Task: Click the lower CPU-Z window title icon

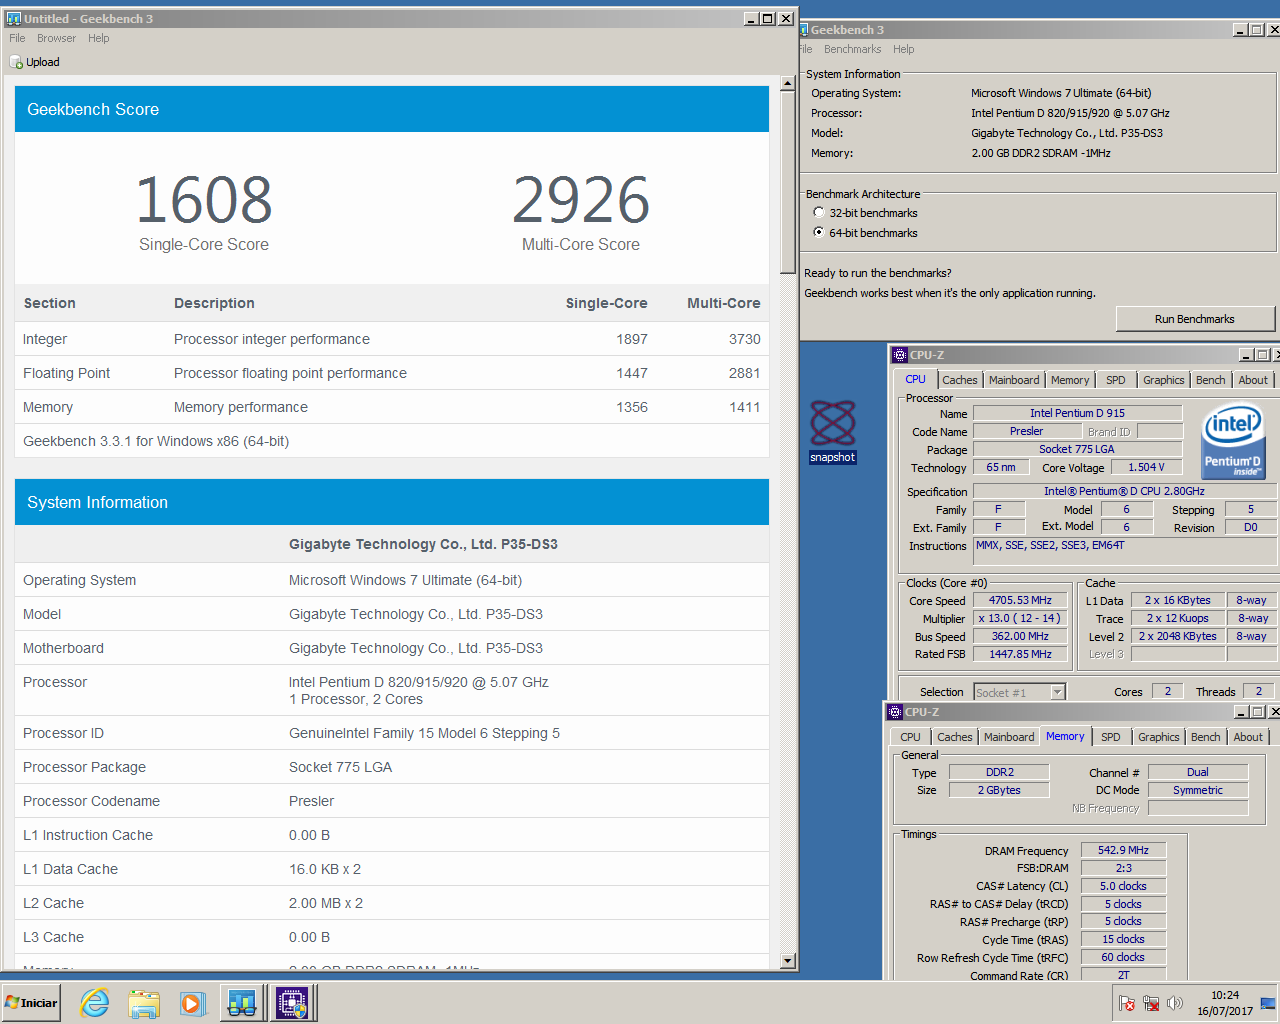Action: pyautogui.click(x=895, y=712)
